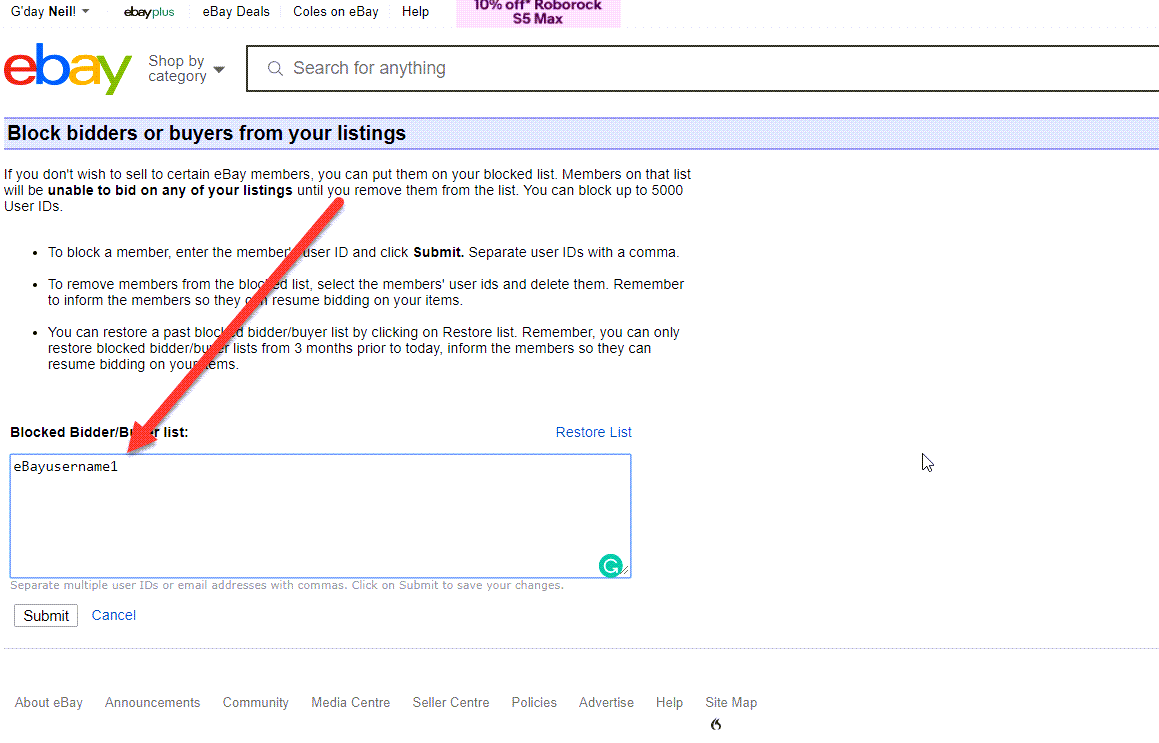The height and width of the screenshot is (743, 1159).
Task: Open the Media Centre footer link
Action: (x=350, y=702)
